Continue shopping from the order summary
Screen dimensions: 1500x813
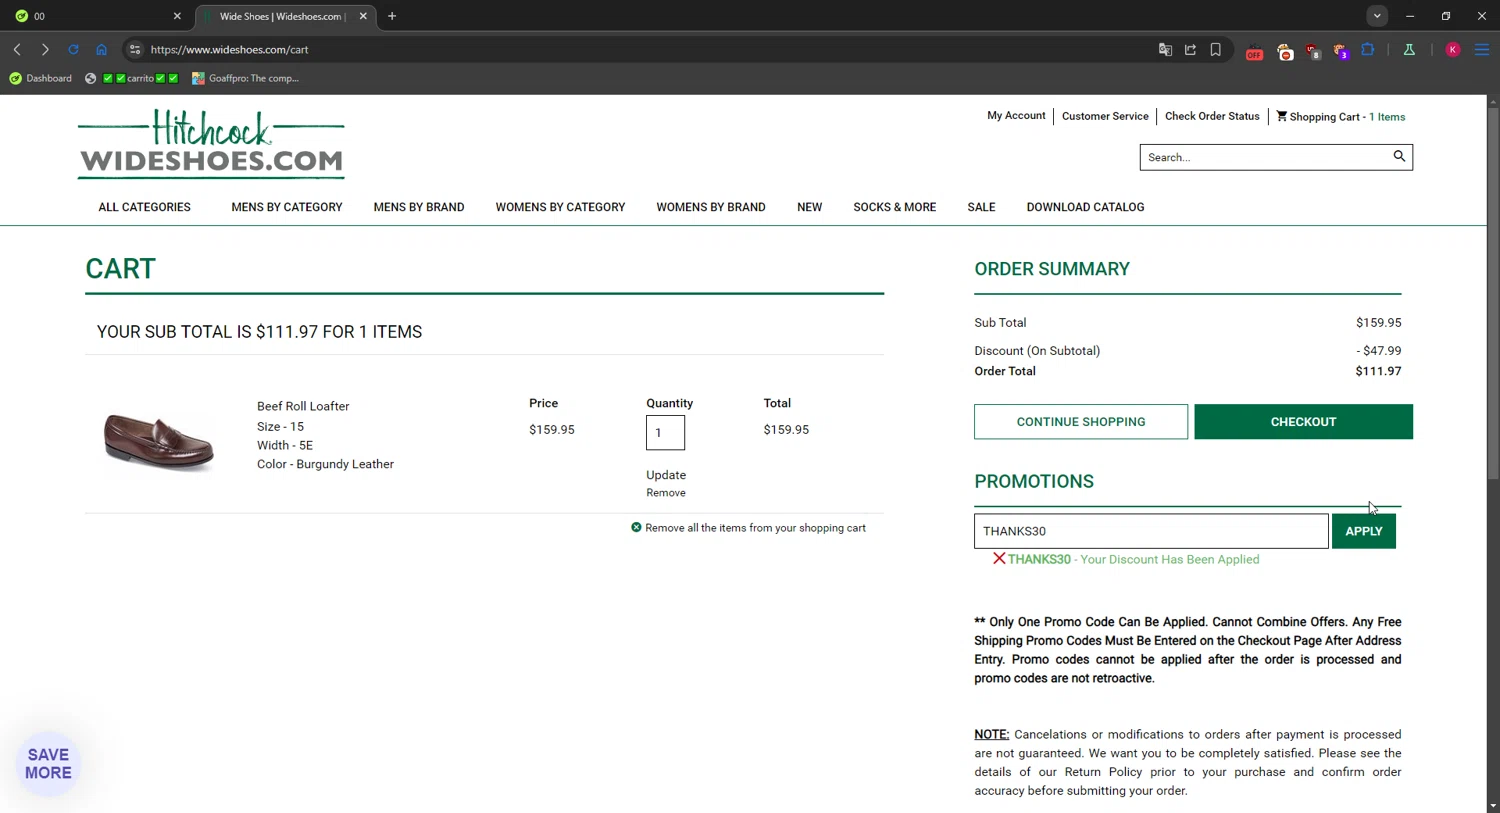pyautogui.click(x=1081, y=422)
